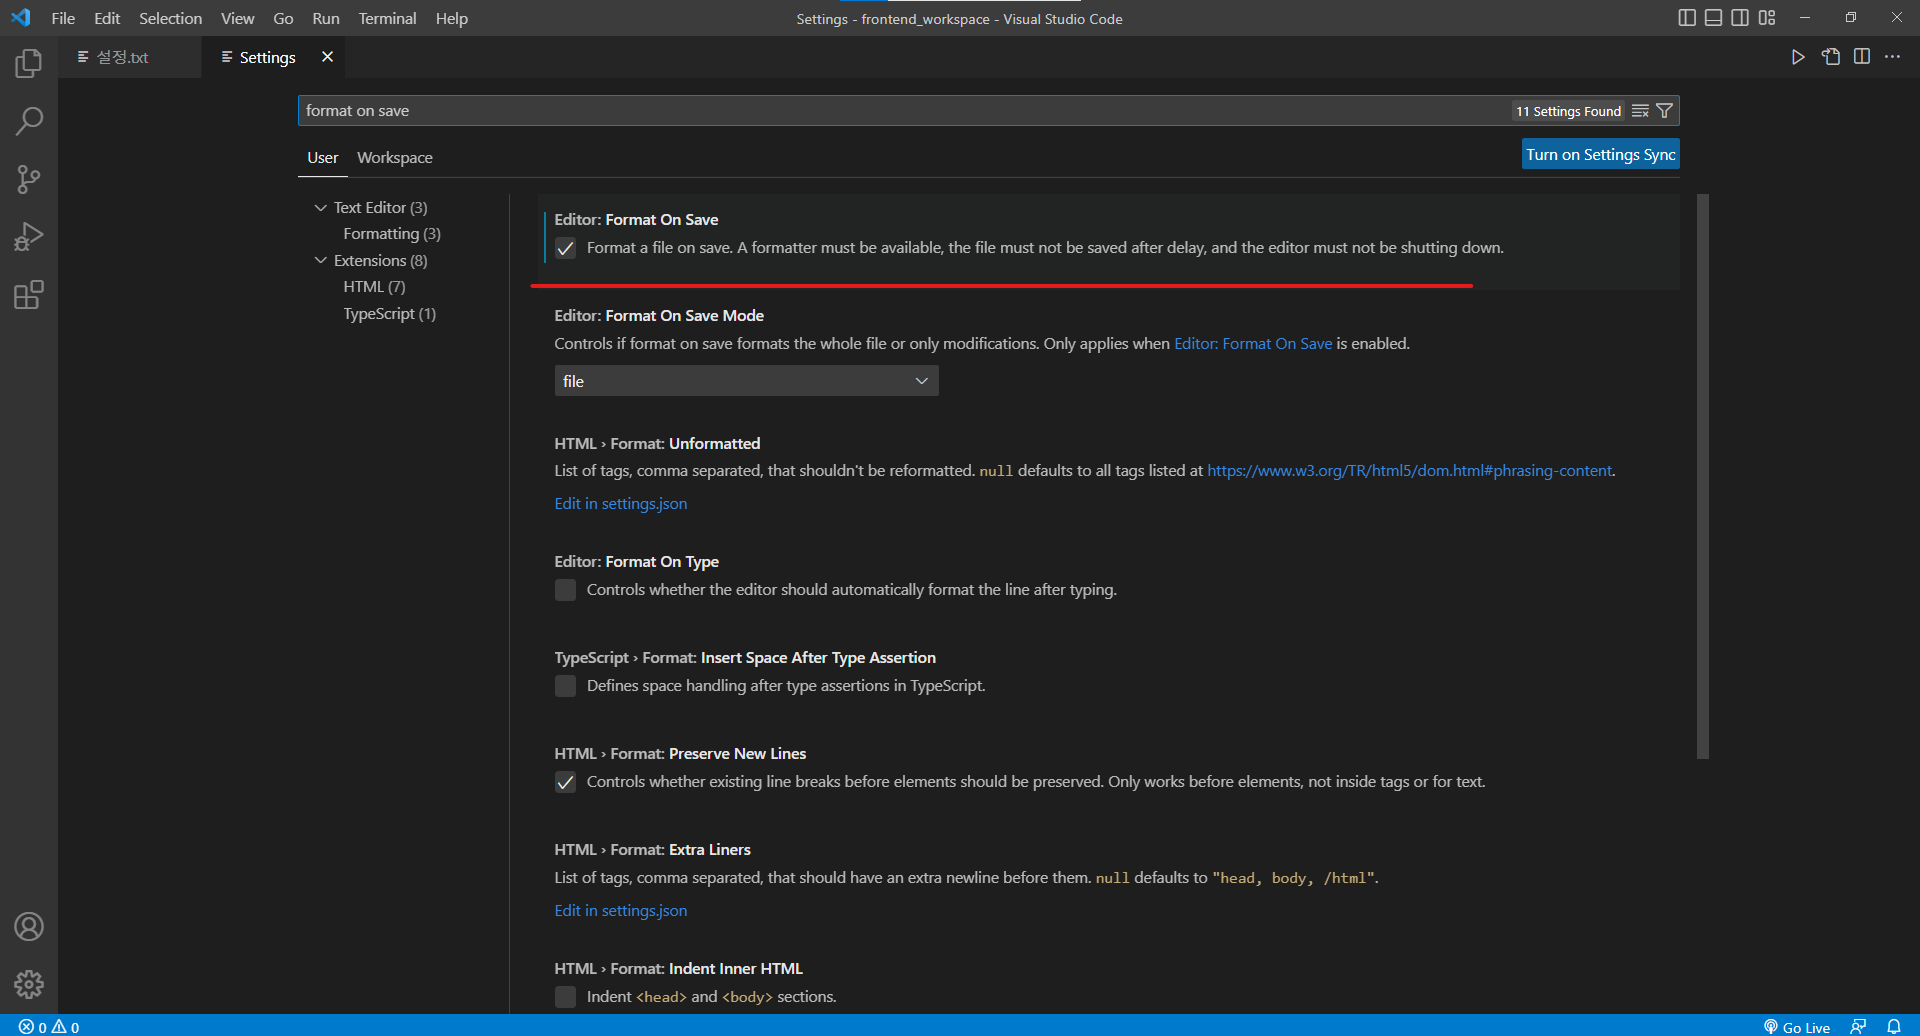Click the settings list vertical scrollbar
The height and width of the screenshot is (1036, 1920).
[1702, 476]
